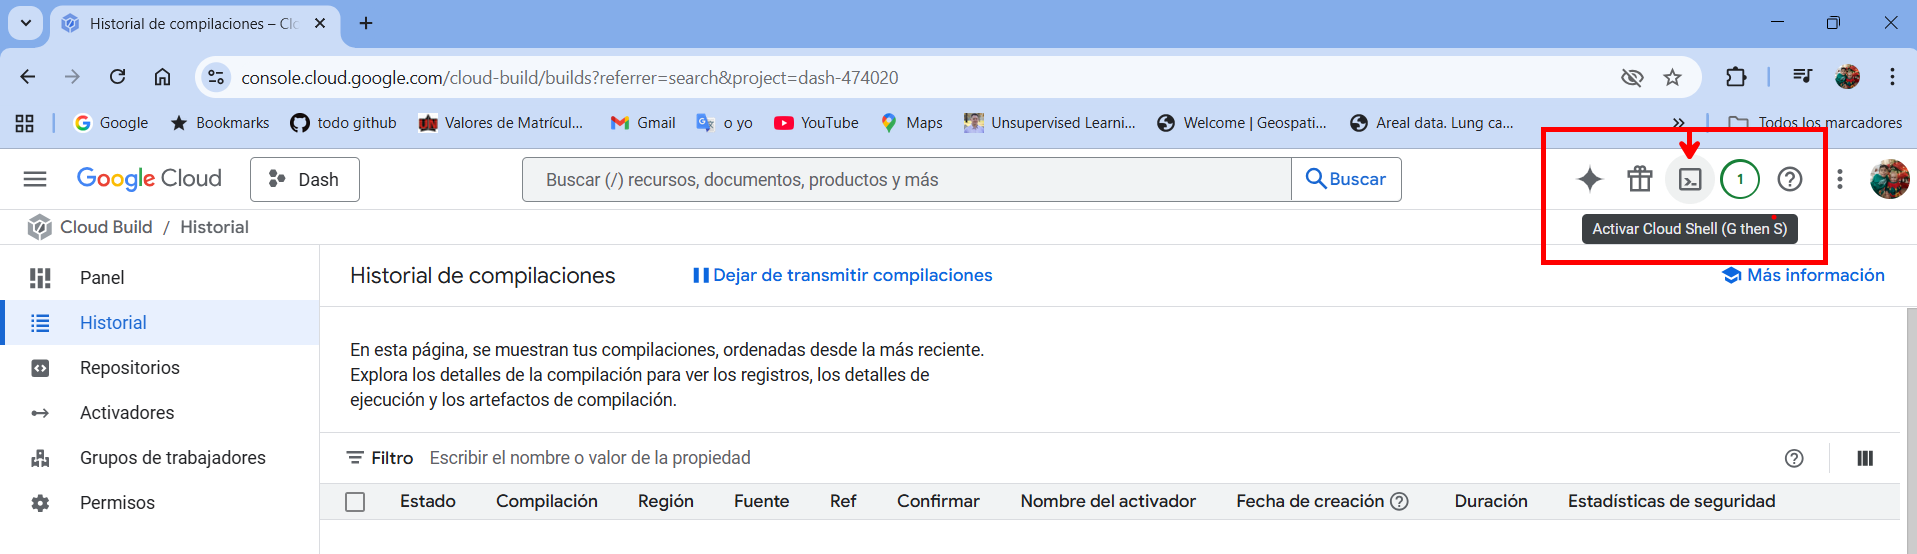This screenshot has width=1917, height=554.
Task: Open the help question mark icon in header
Action: pyautogui.click(x=1790, y=179)
